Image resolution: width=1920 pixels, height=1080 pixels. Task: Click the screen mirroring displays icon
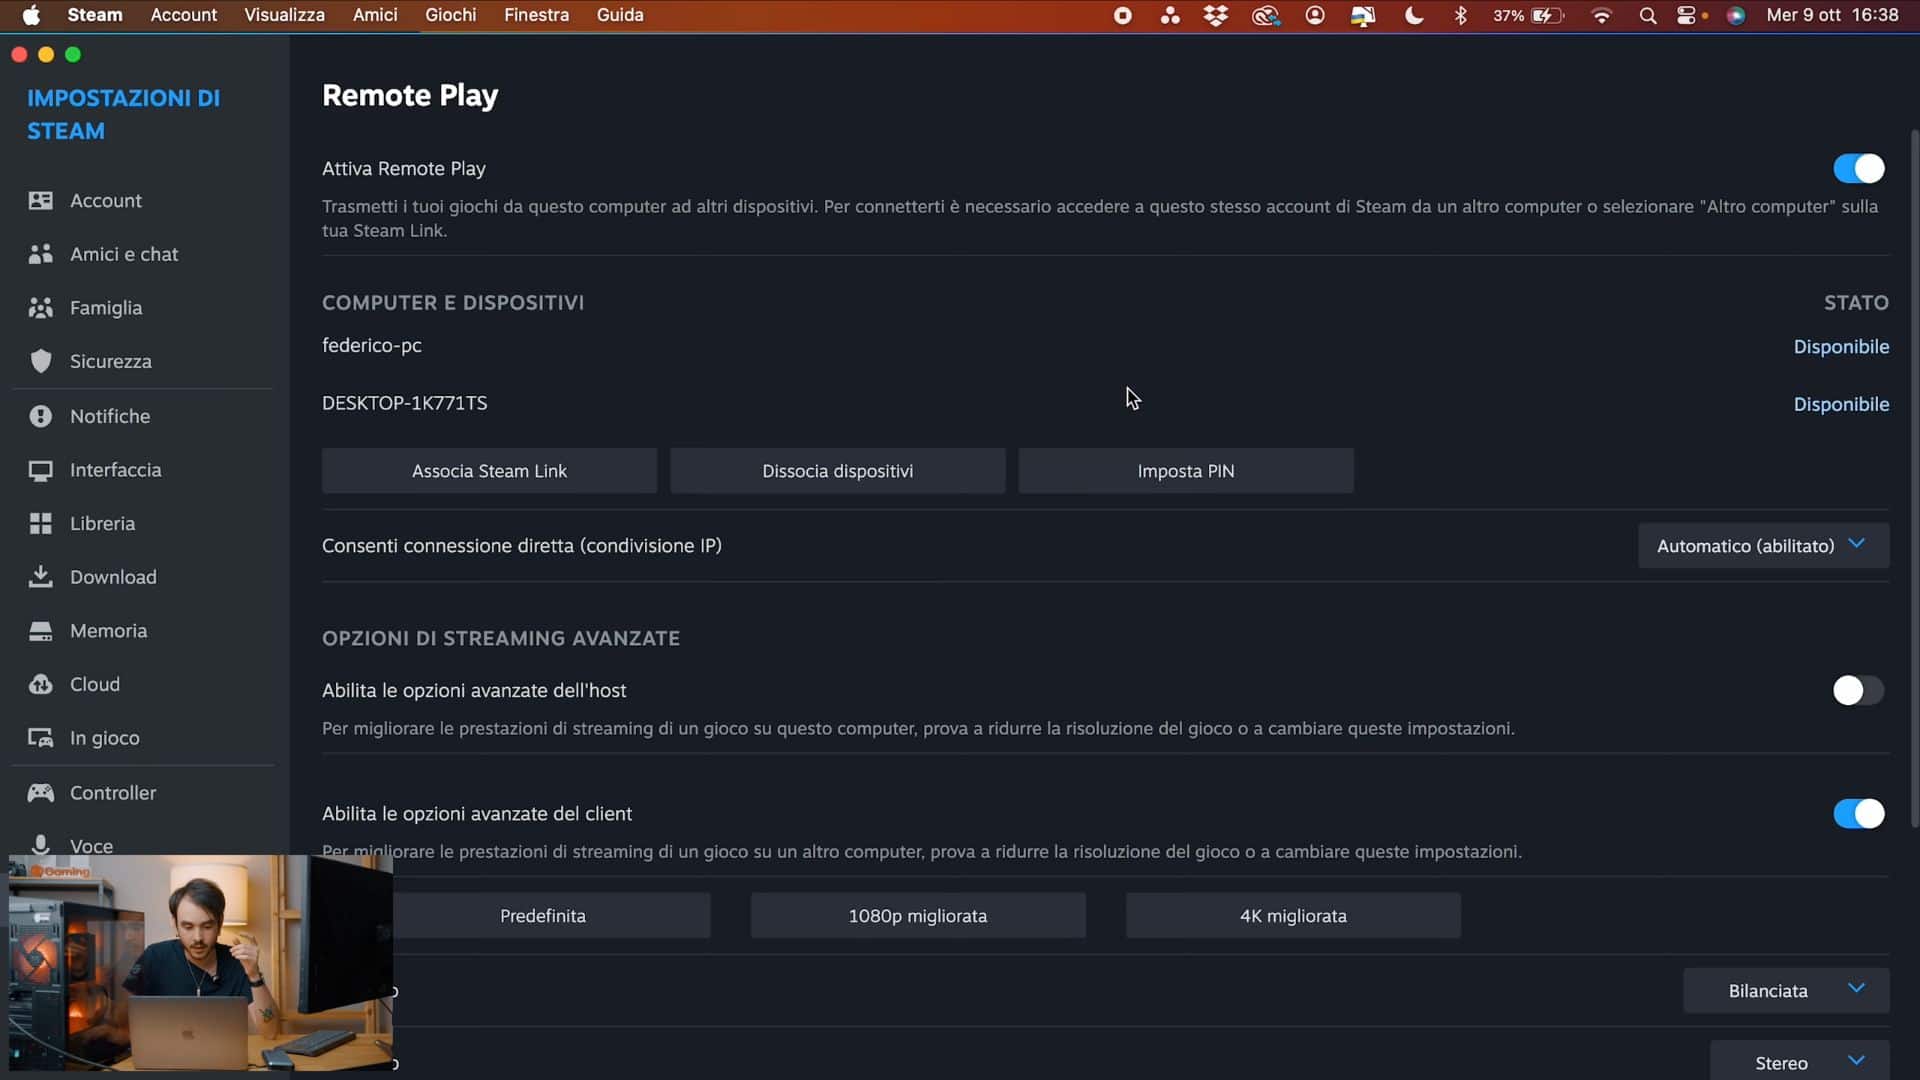coord(1363,15)
